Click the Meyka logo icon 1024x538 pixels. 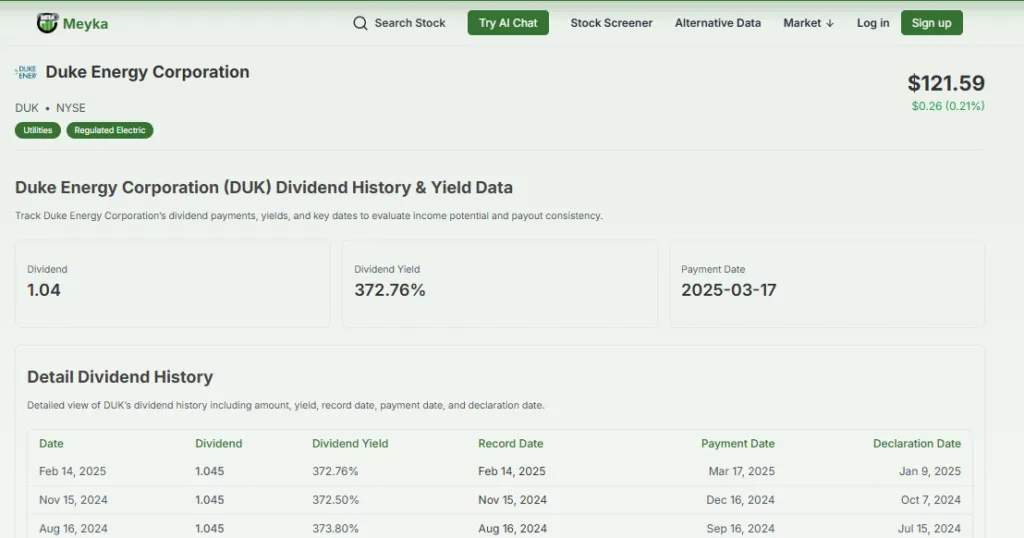(x=47, y=23)
